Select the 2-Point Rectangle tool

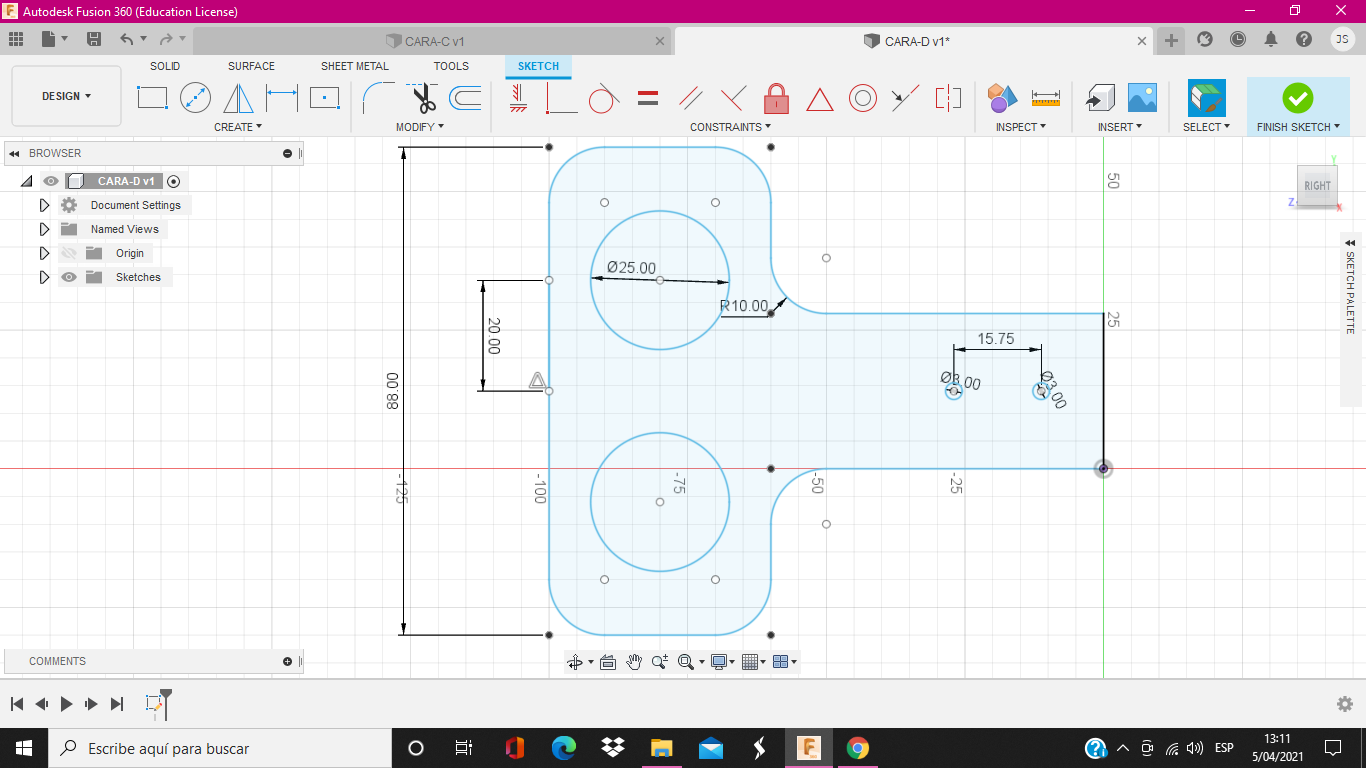(152, 98)
